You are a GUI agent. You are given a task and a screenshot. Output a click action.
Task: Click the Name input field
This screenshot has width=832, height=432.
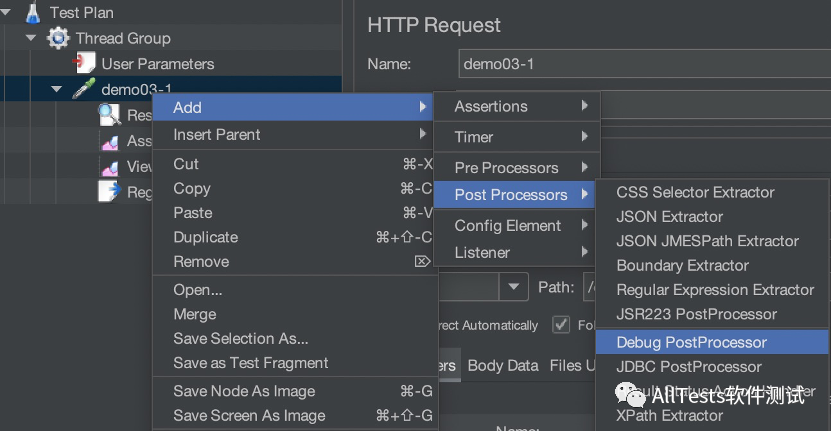(x=640, y=65)
